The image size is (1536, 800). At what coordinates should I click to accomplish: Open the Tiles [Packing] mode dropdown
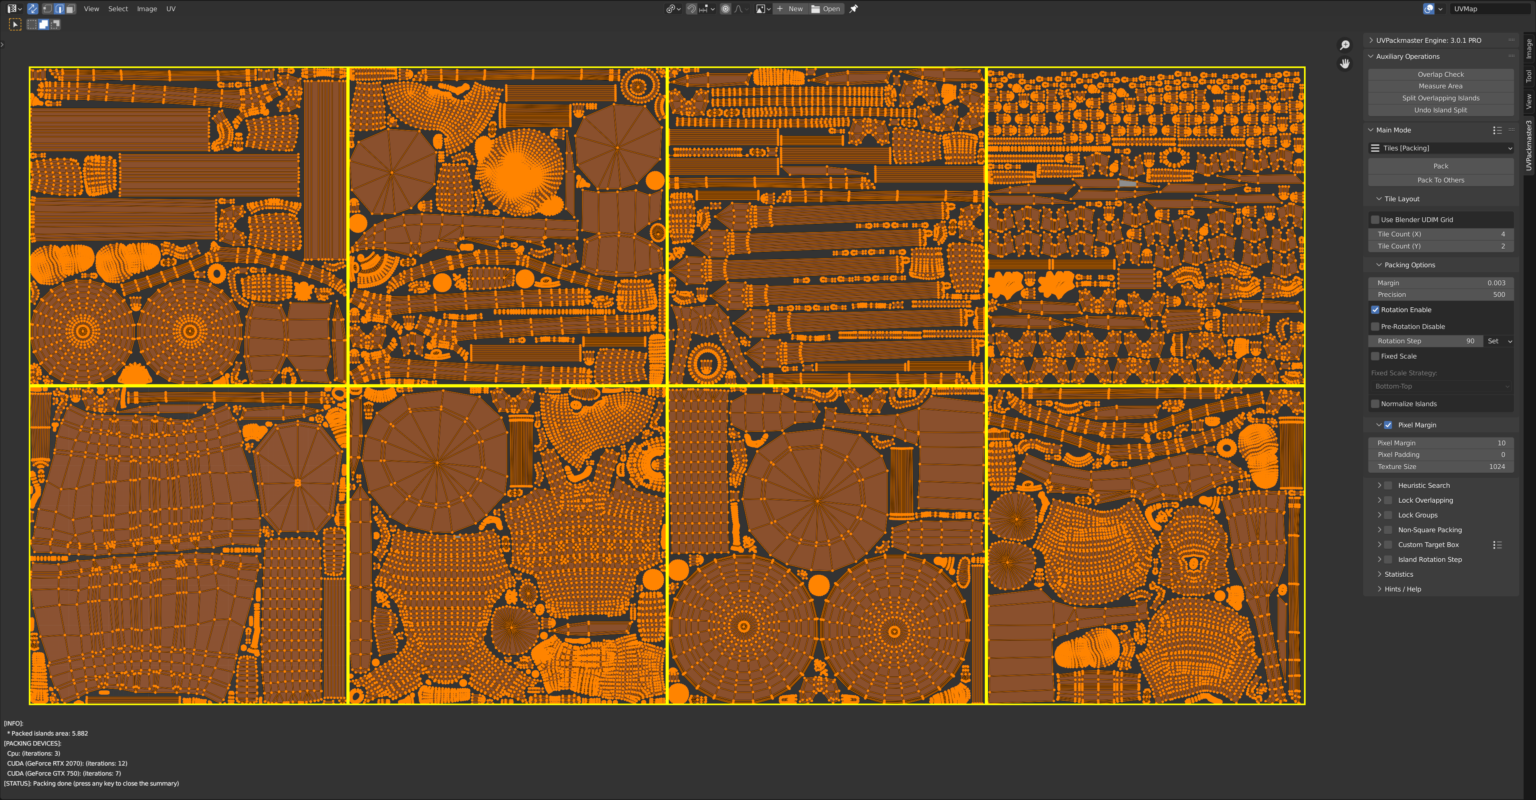[1440, 147]
